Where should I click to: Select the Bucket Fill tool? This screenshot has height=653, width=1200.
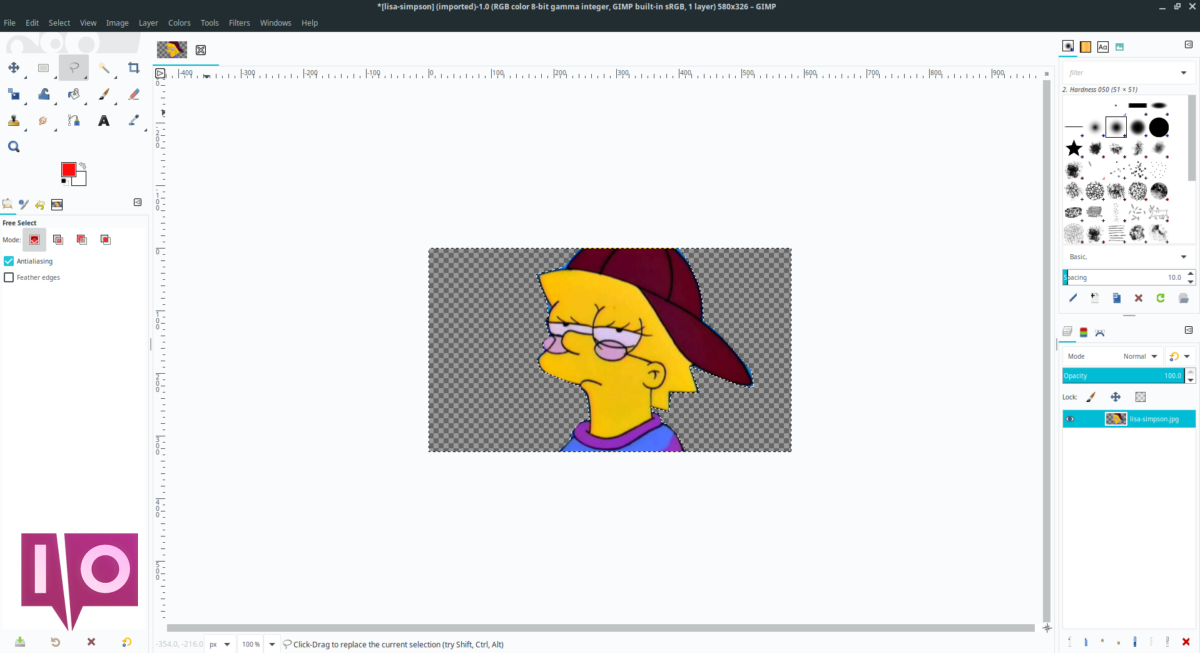click(x=73, y=94)
